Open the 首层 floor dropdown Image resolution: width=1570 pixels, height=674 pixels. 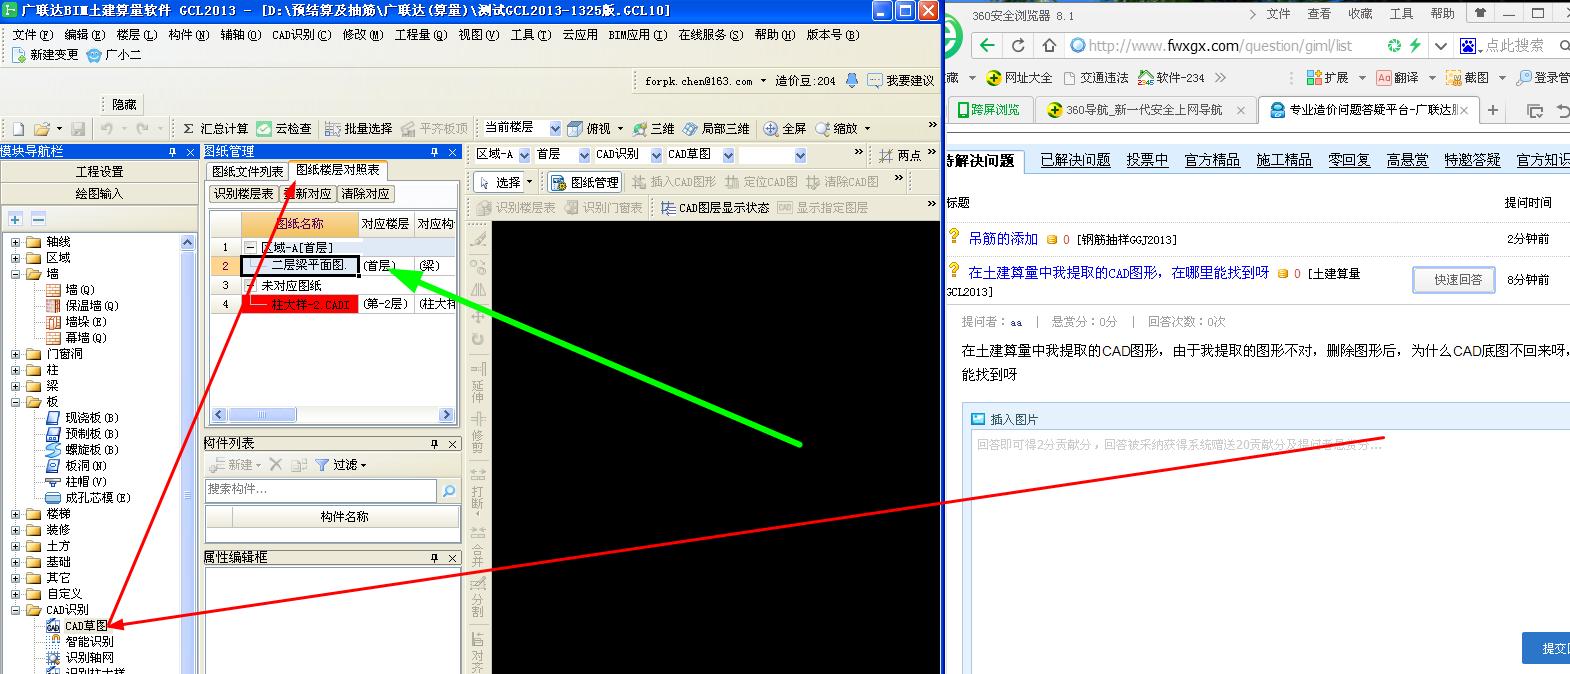(584, 155)
